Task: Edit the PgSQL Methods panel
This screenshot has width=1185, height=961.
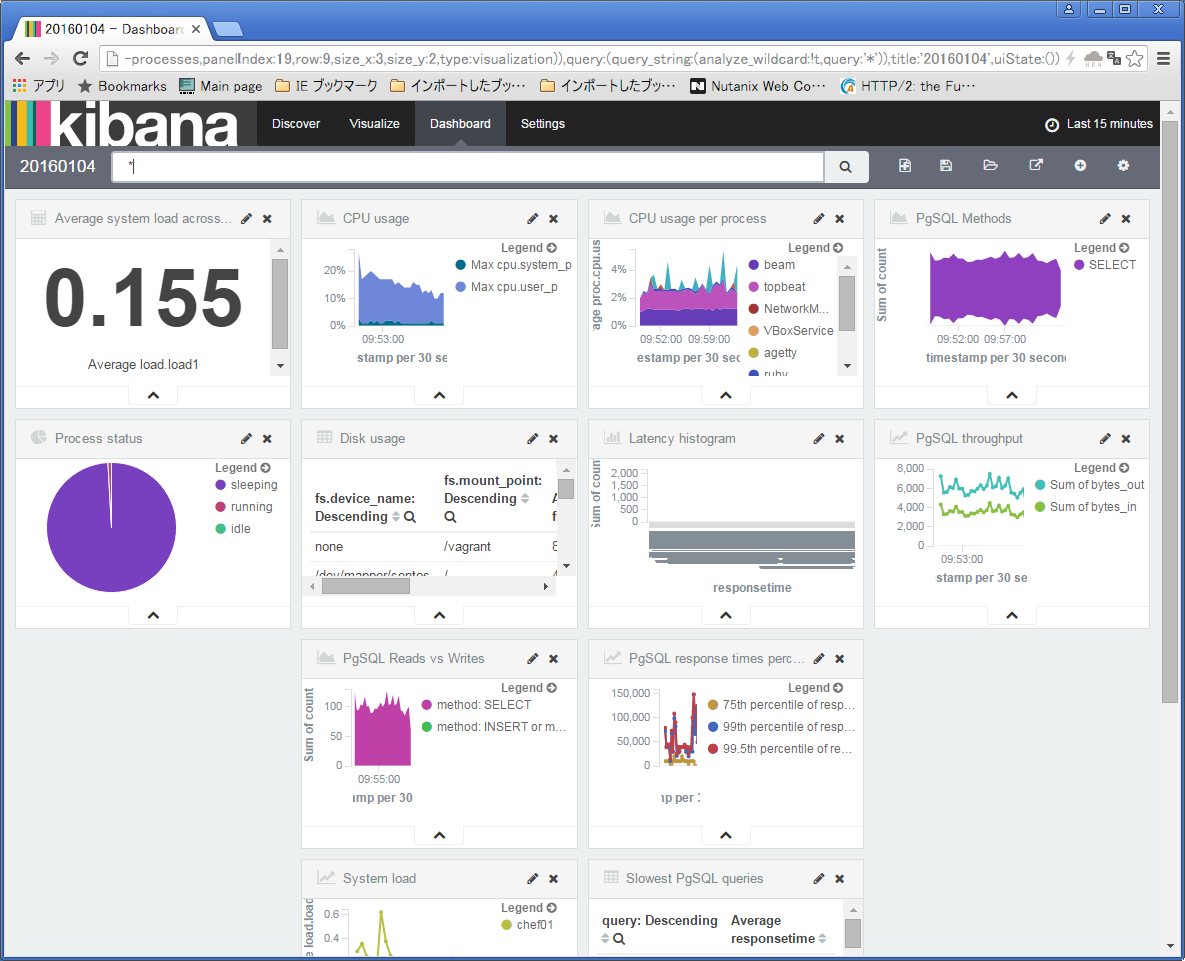Action: [1105, 218]
